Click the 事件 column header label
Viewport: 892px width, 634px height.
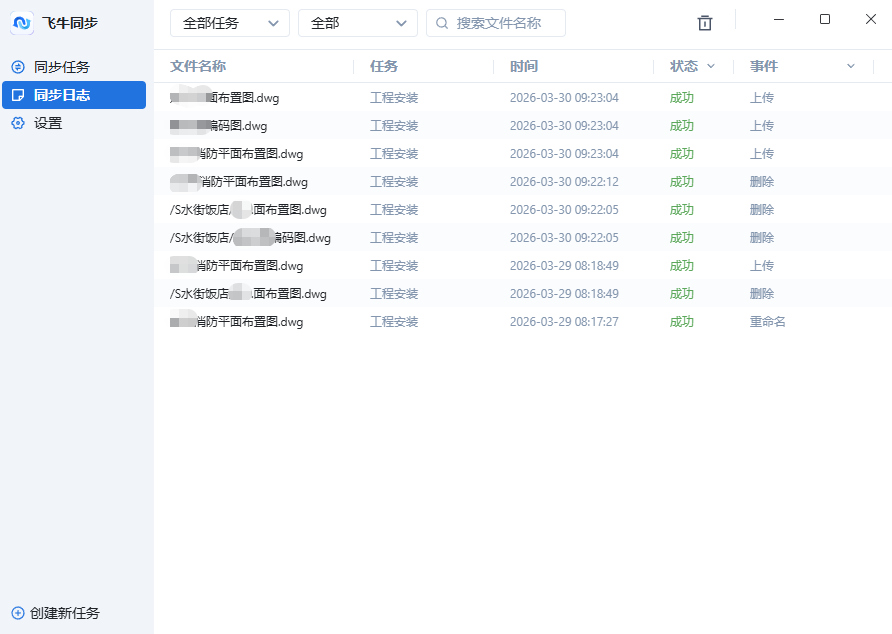point(763,67)
